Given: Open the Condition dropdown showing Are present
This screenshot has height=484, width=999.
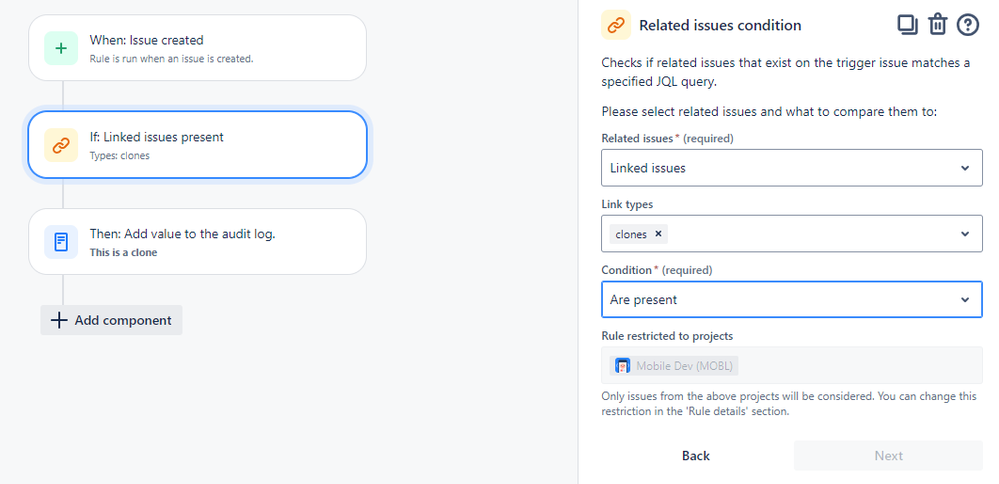Looking at the screenshot, I should click(791, 300).
